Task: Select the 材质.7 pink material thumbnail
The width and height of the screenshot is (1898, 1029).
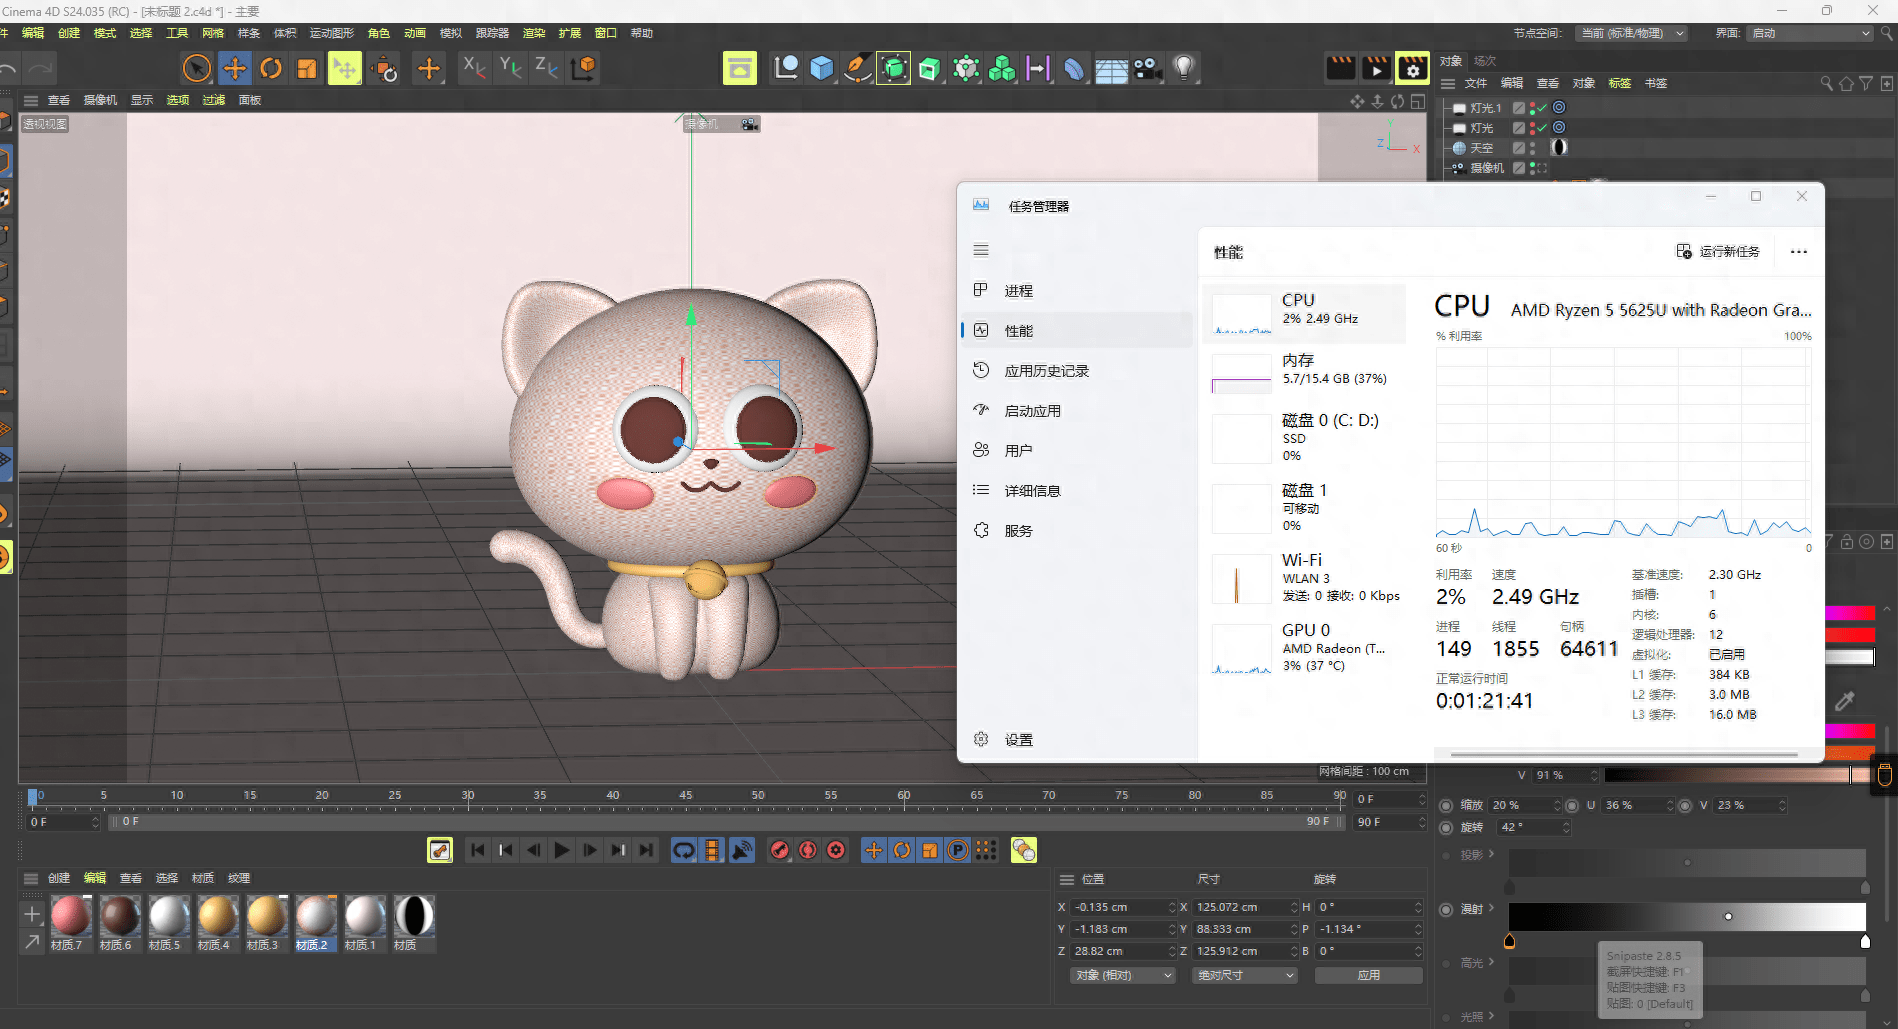Action: [69, 916]
